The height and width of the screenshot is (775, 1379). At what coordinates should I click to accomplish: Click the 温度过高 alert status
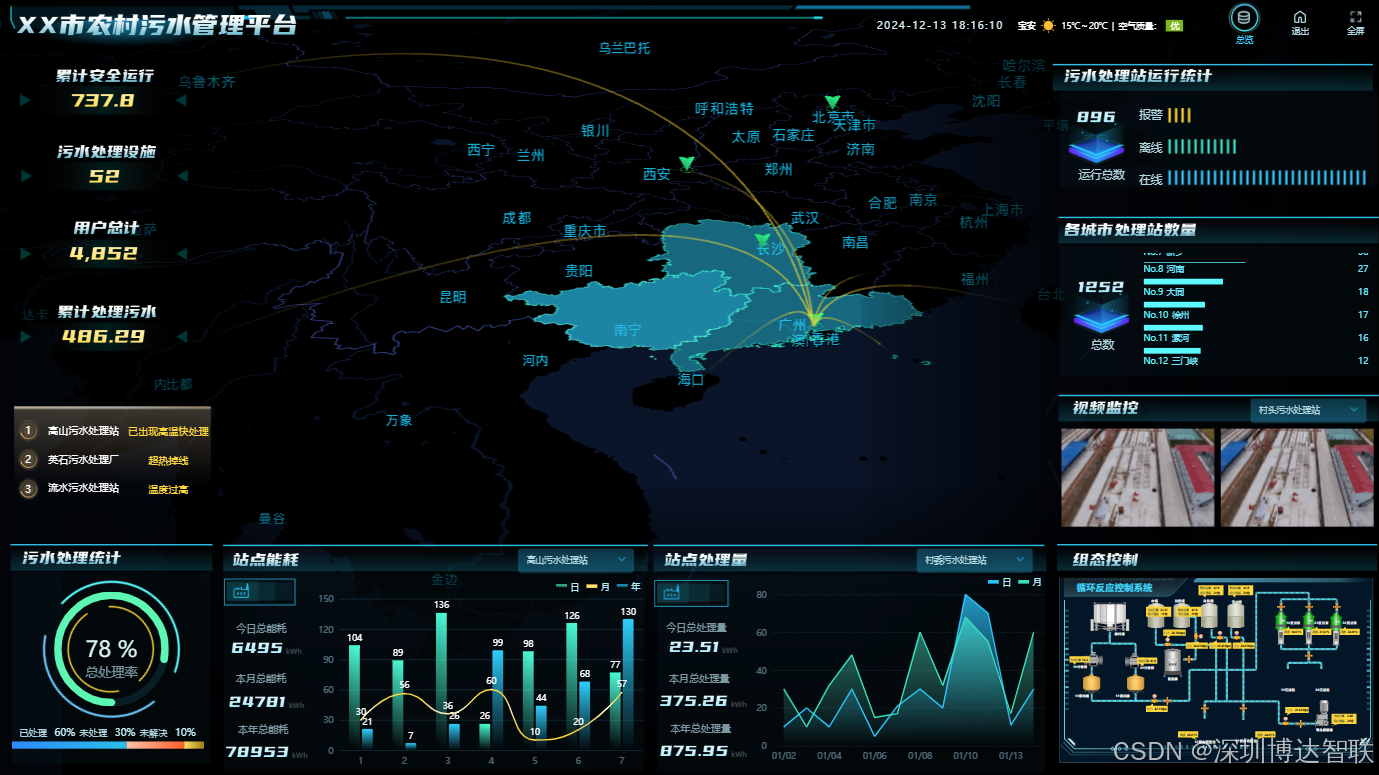click(168, 490)
